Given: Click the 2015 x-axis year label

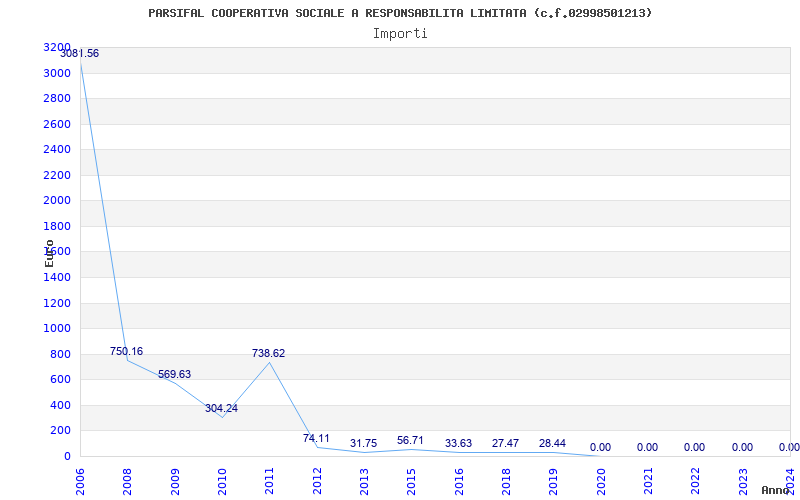Looking at the screenshot, I should [x=412, y=480].
